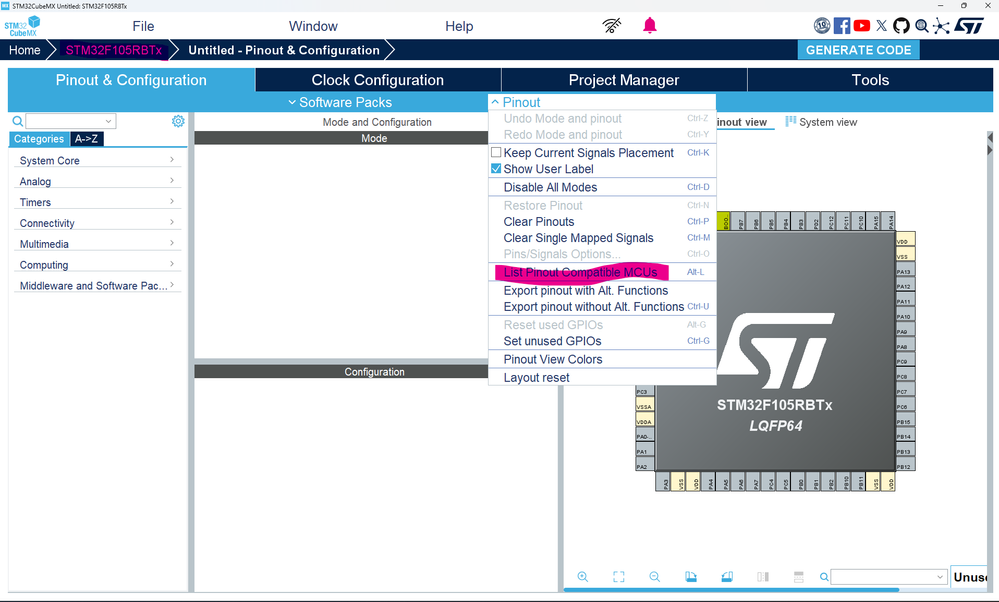Zoom in on the chip view
Viewport: 999px width, 602px height.
point(582,577)
